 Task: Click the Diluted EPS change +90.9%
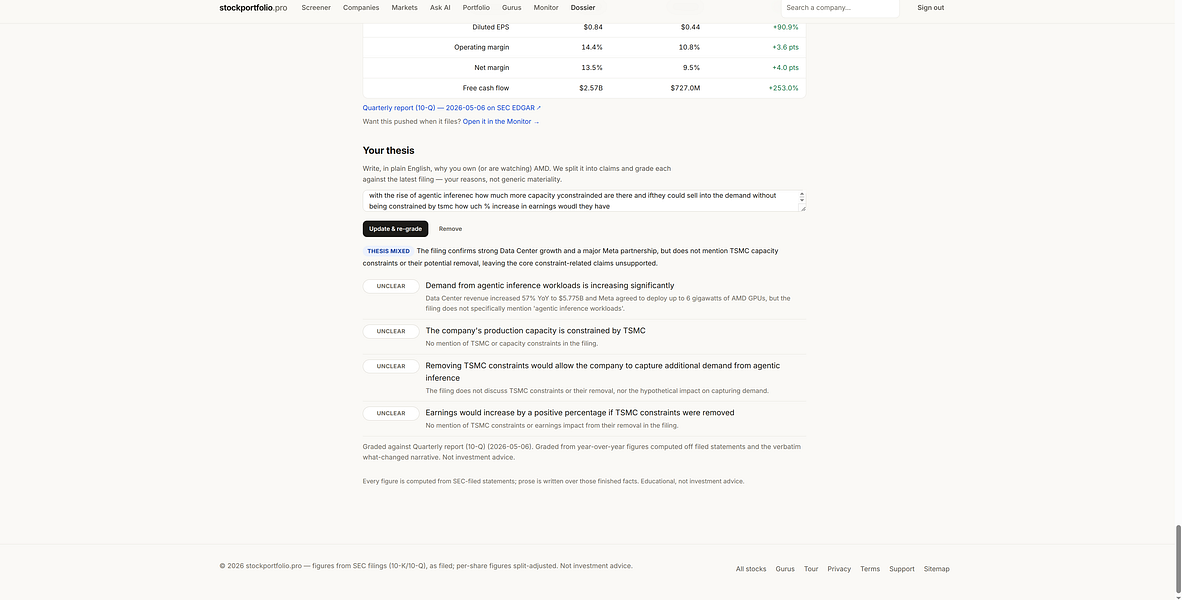(785, 27)
